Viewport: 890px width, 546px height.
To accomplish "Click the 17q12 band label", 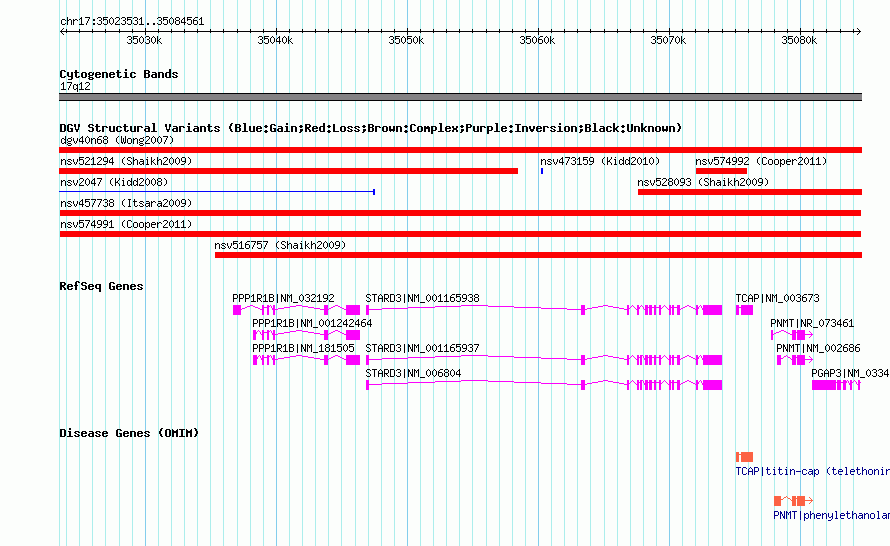I will 75,86.
